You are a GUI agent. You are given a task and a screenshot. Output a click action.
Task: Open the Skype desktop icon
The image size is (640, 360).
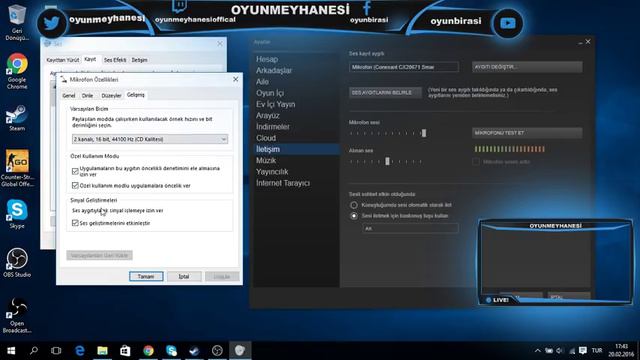pos(17,213)
